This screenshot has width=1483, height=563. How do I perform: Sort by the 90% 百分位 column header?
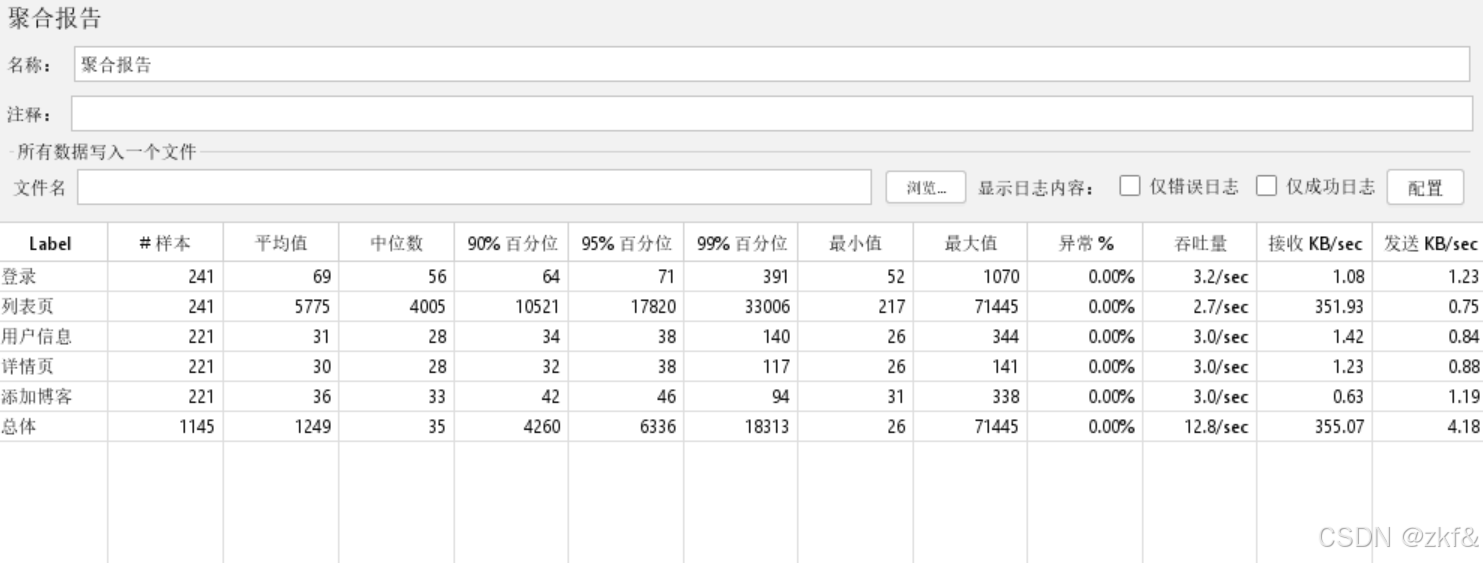tap(511, 244)
